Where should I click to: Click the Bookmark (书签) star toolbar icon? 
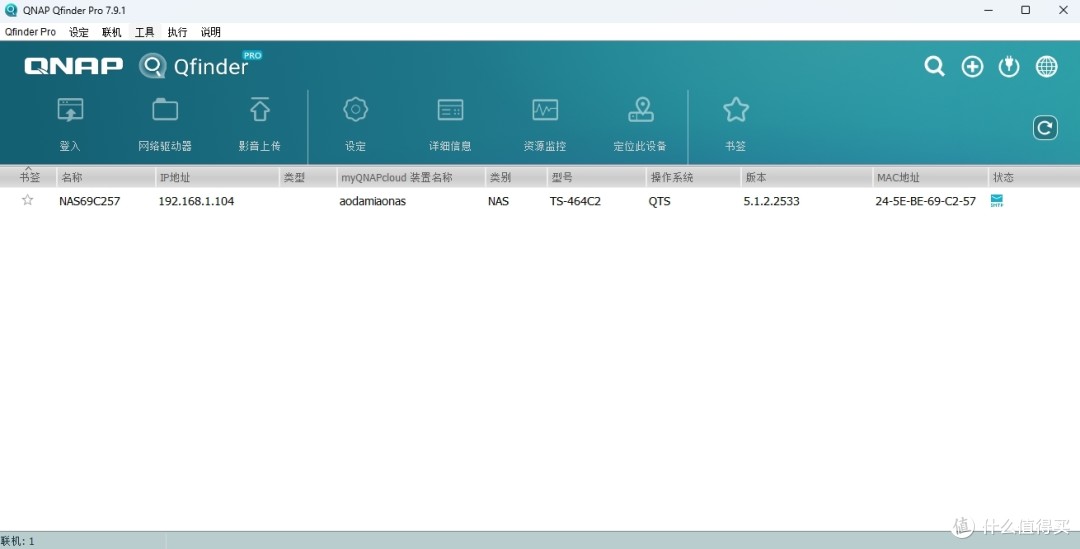pyautogui.click(x=736, y=110)
